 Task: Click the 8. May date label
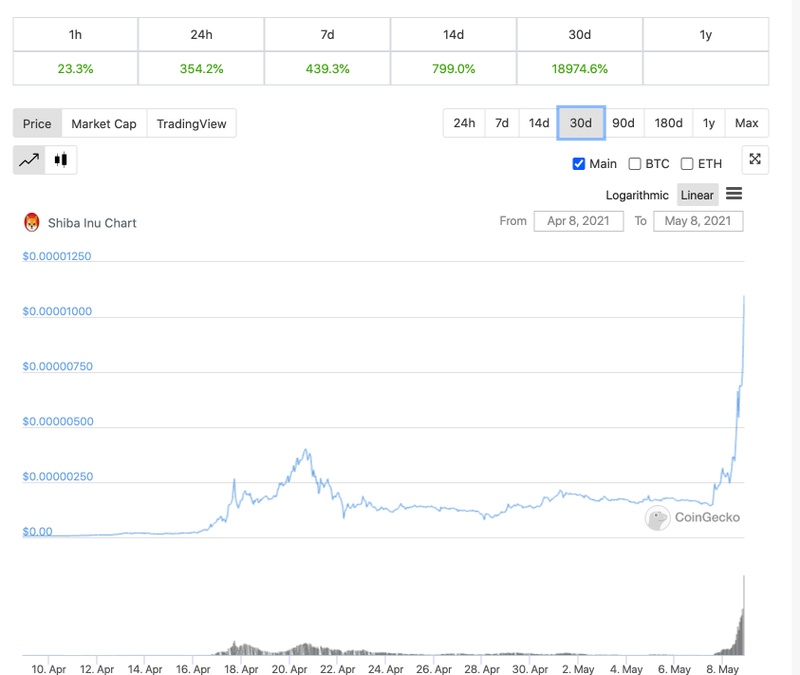coord(722,669)
